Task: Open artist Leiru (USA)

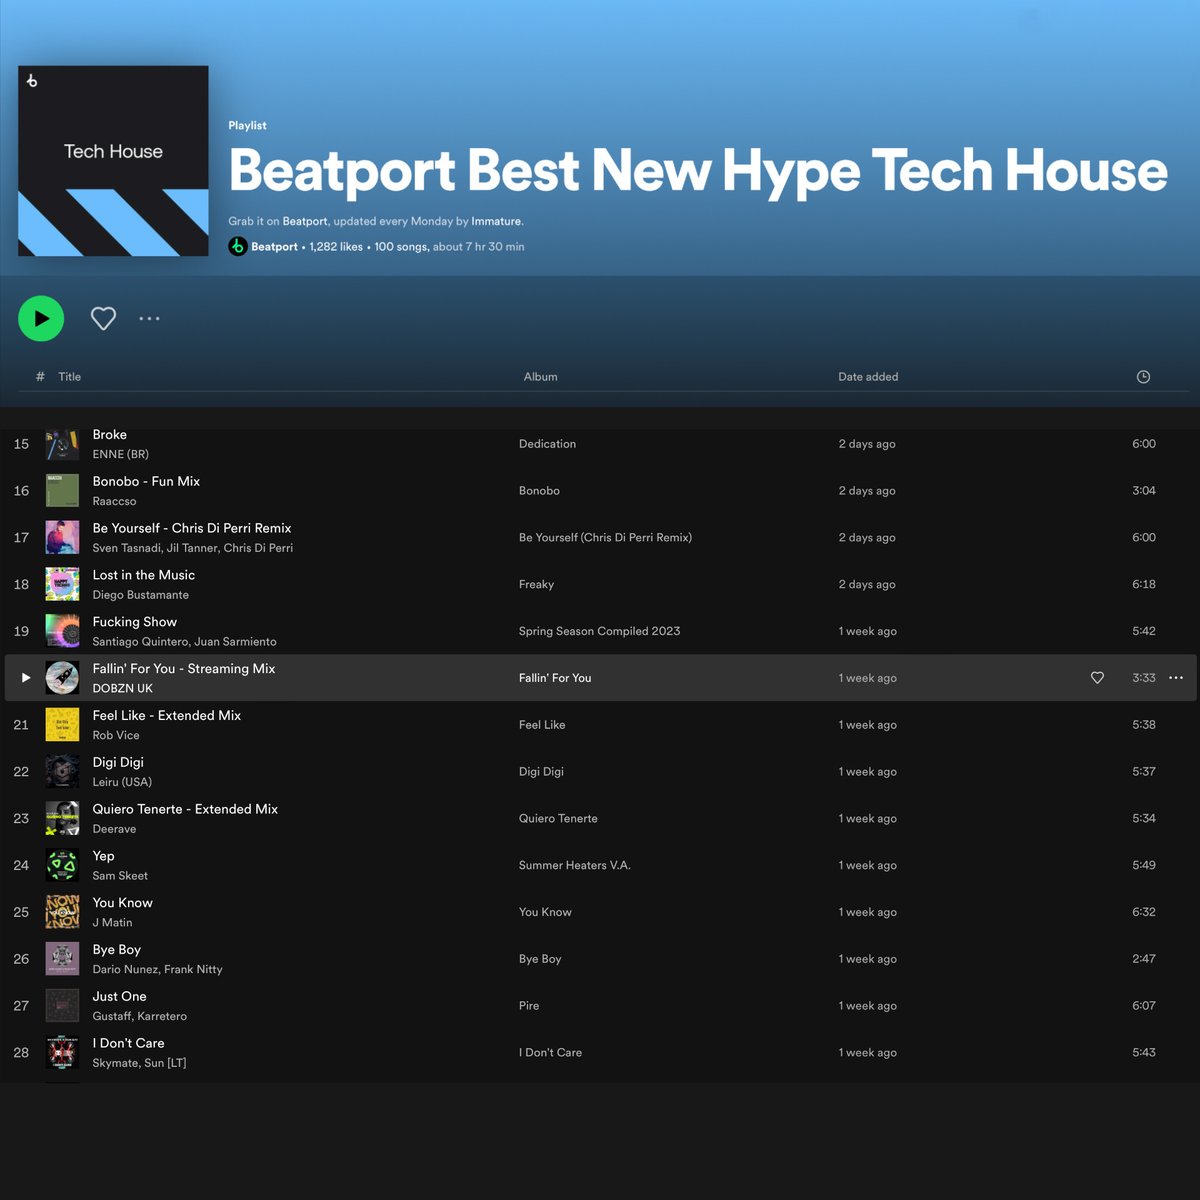Action: coord(122,782)
